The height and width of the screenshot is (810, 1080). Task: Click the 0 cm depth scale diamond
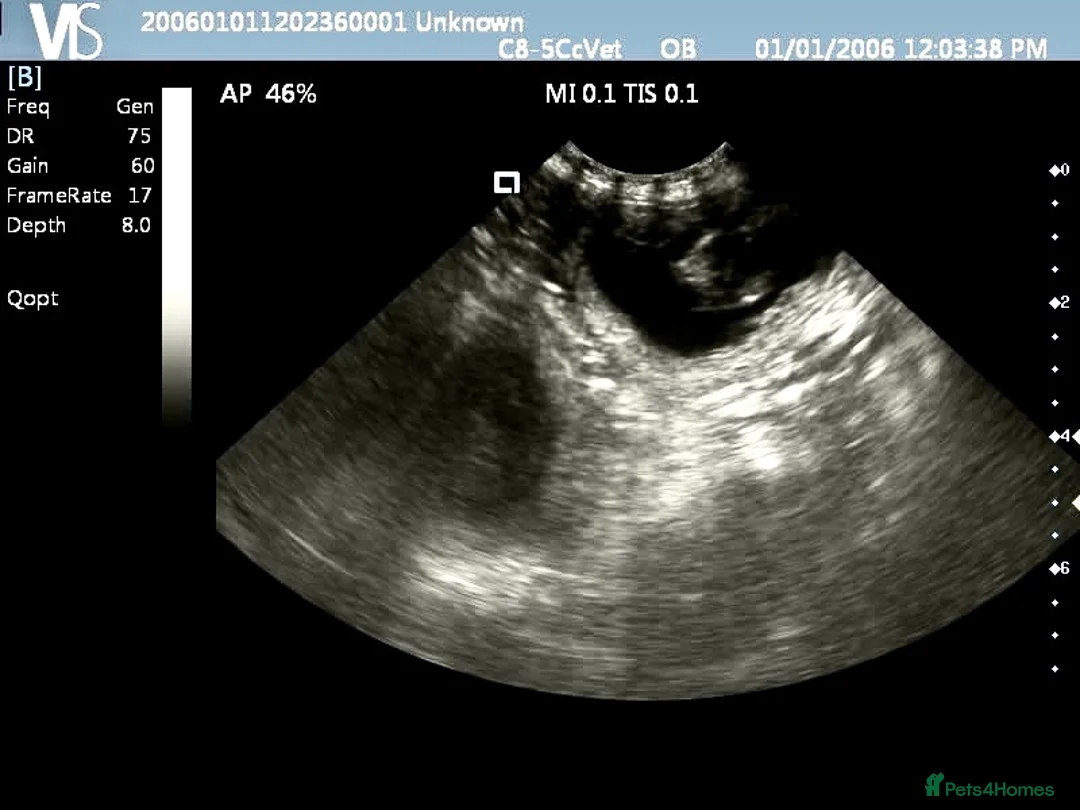[1058, 170]
